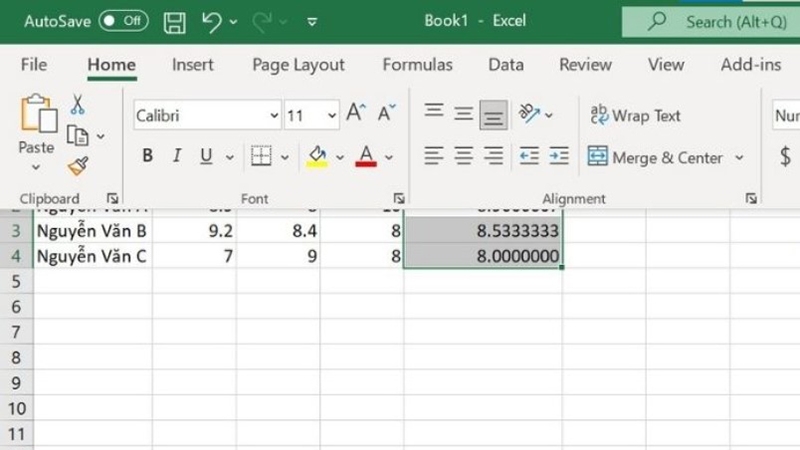The height and width of the screenshot is (450, 800).
Task: Select the Nguyễn Văn C cell
Action: [93, 256]
